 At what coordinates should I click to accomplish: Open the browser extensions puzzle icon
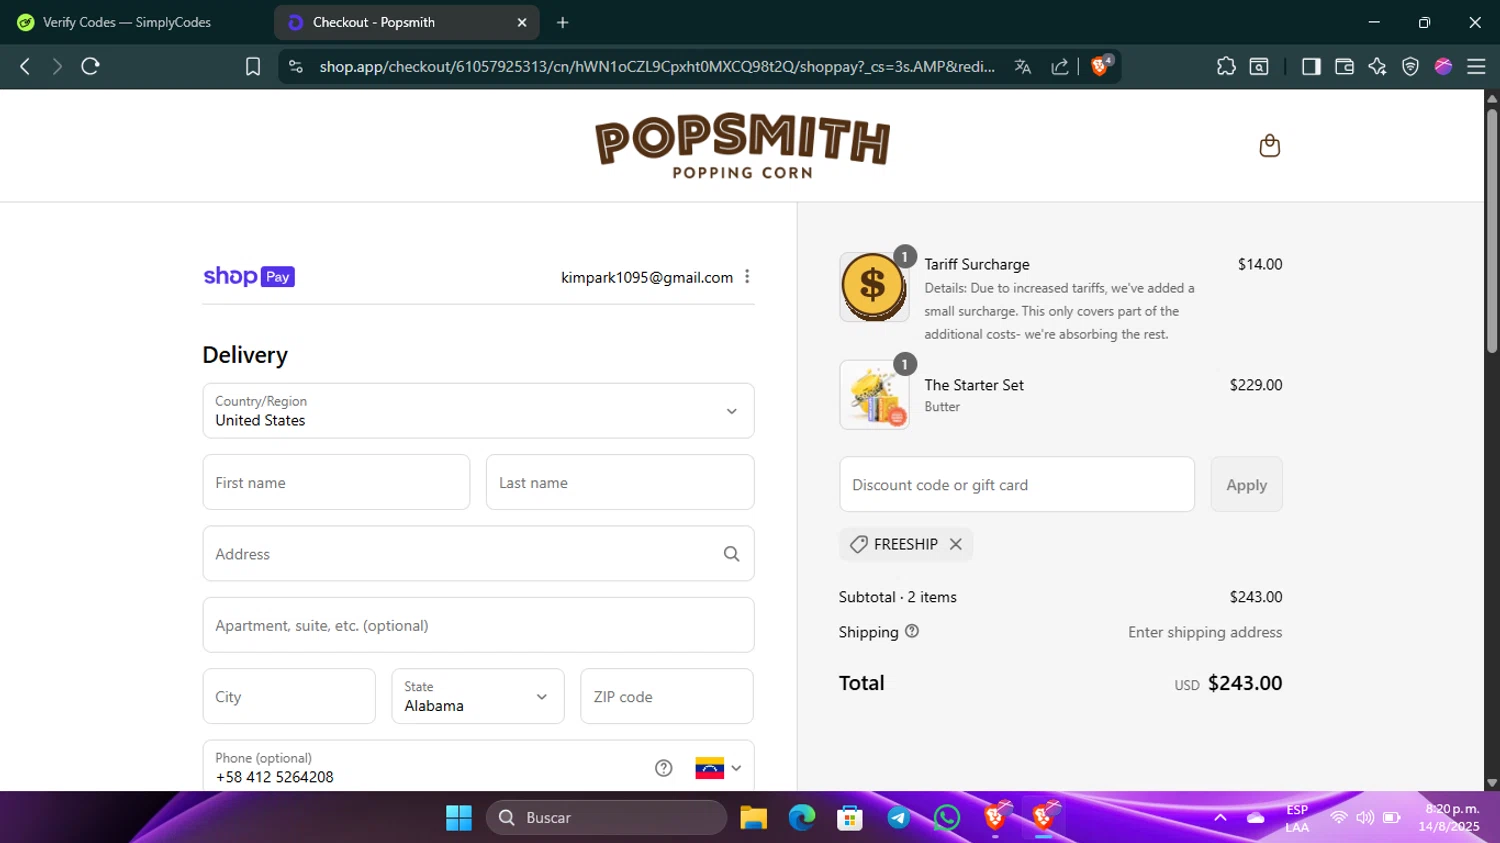click(x=1226, y=66)
